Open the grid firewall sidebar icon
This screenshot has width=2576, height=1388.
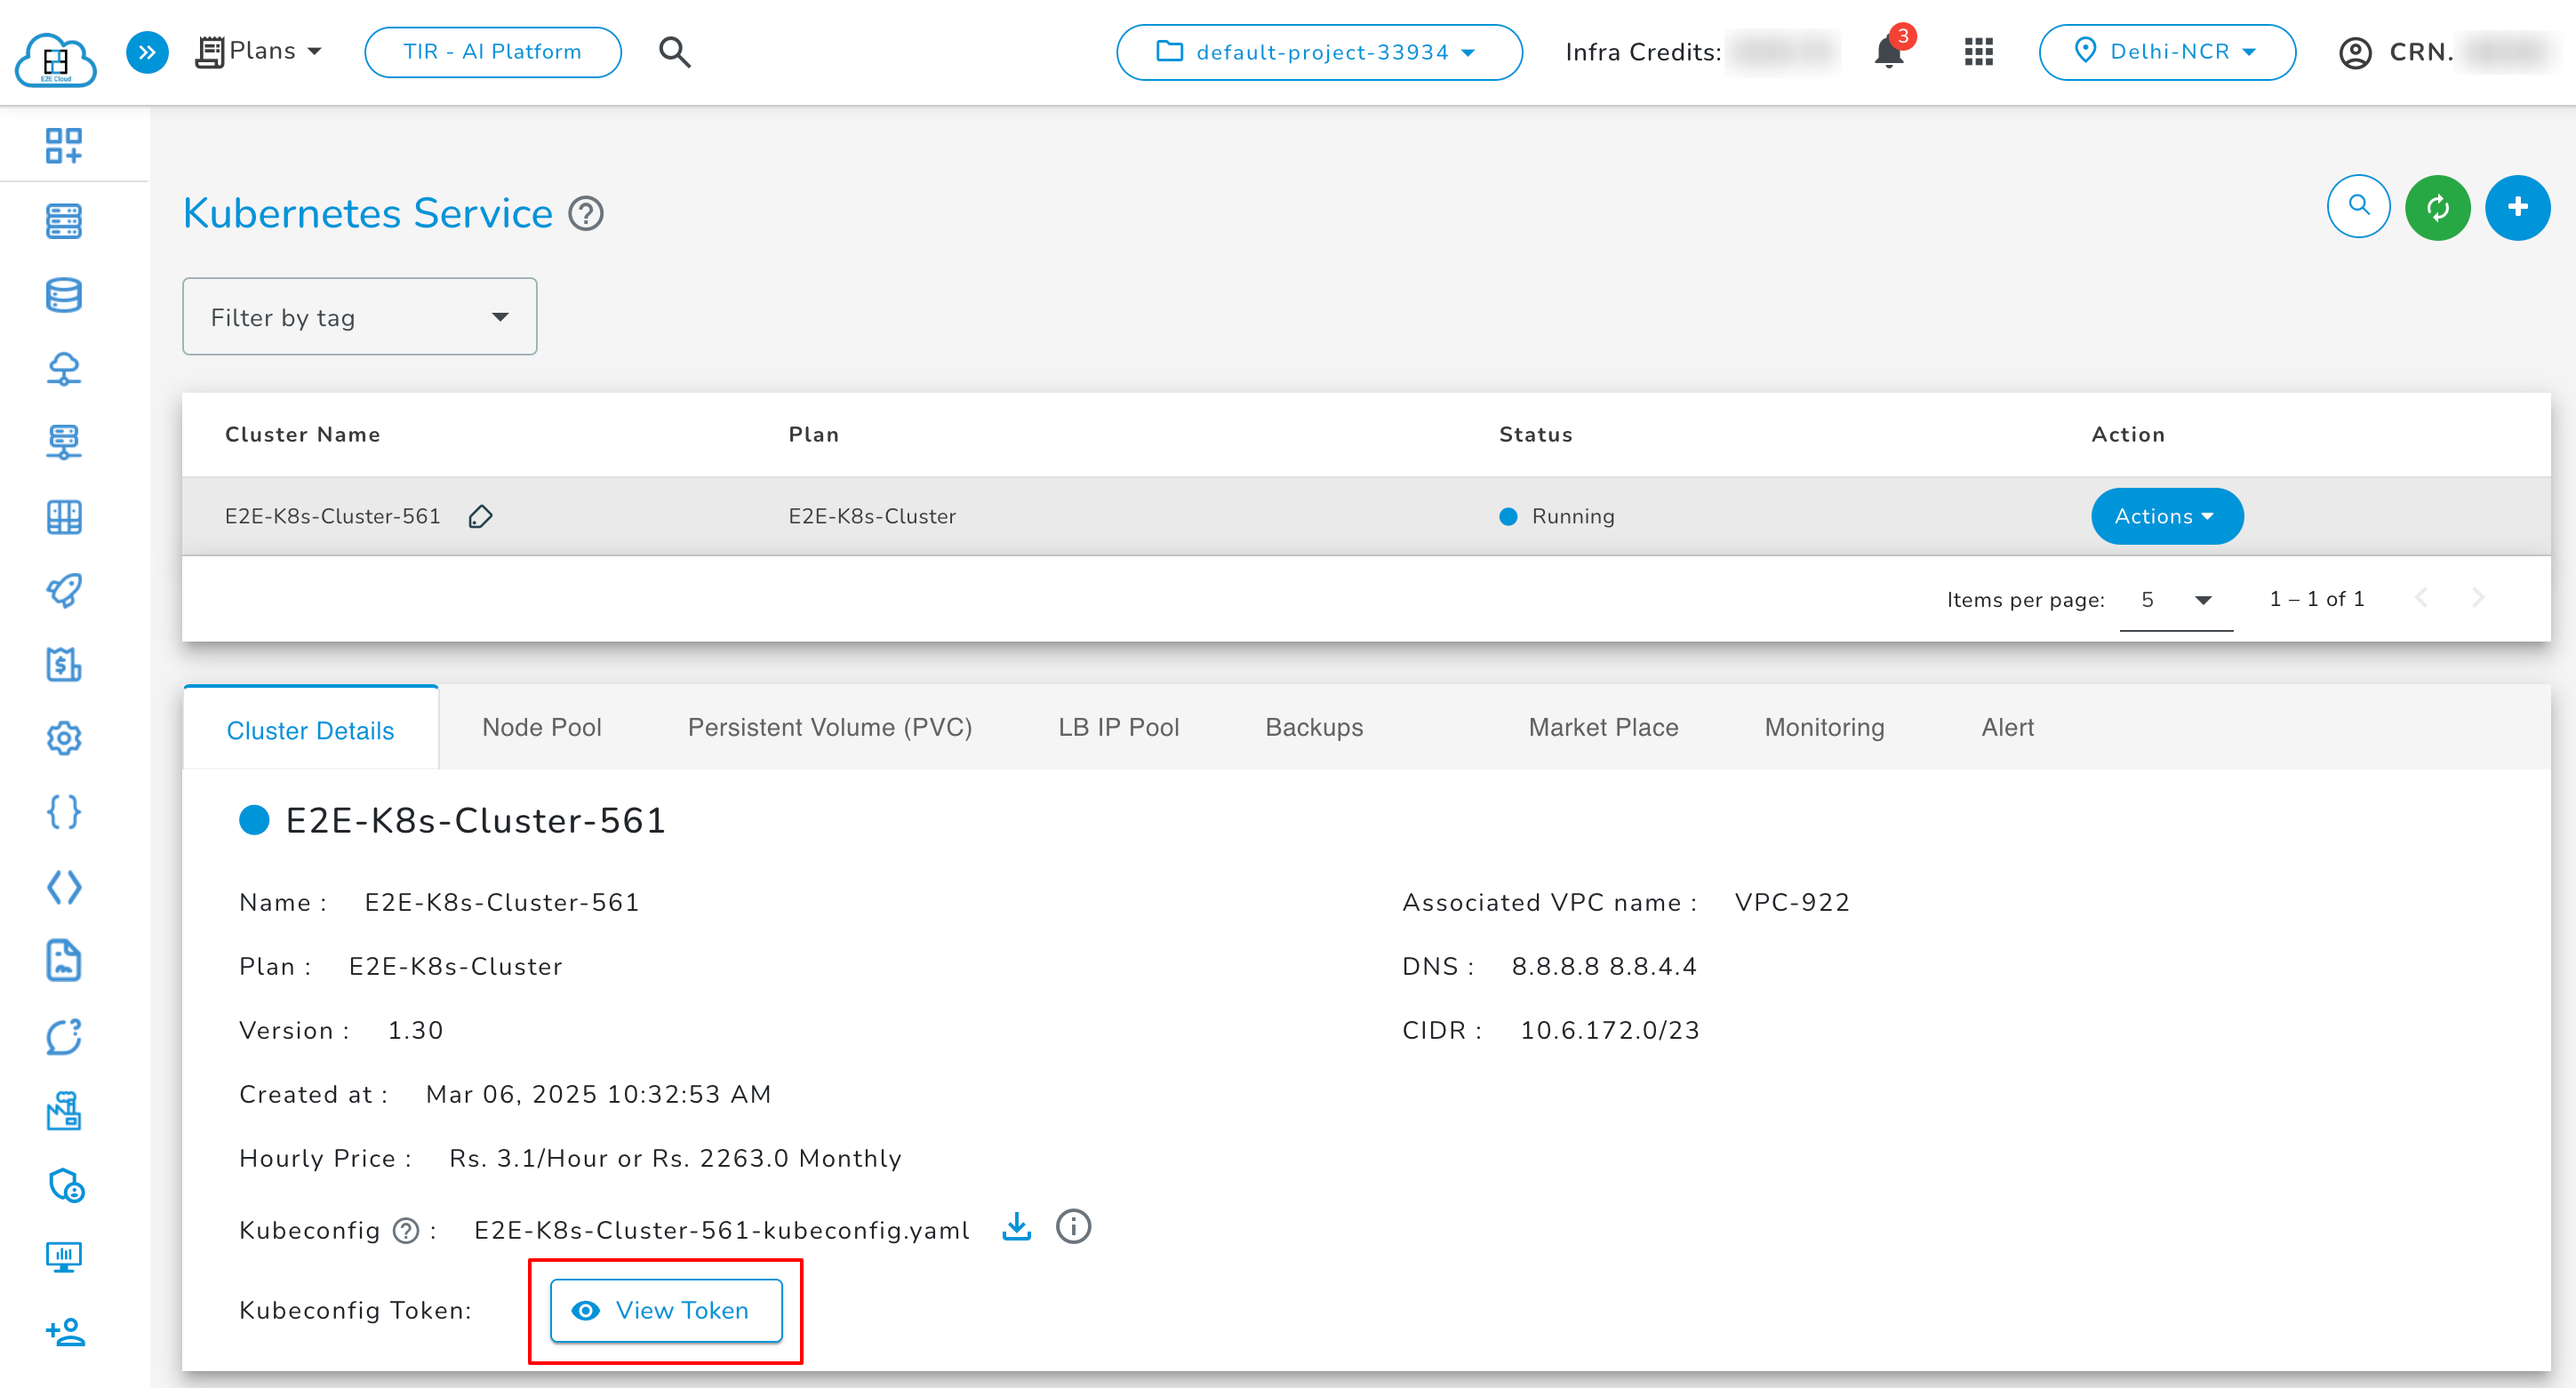64,517
